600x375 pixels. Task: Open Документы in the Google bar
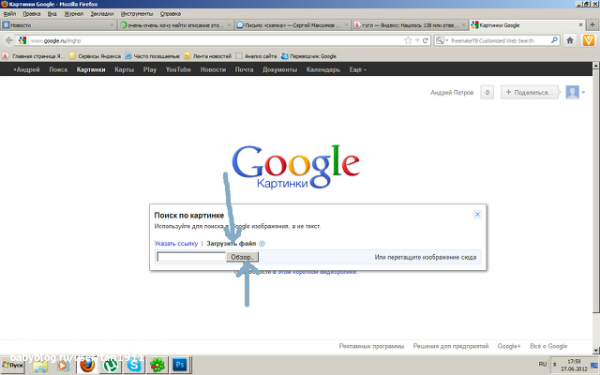point(280,70)
